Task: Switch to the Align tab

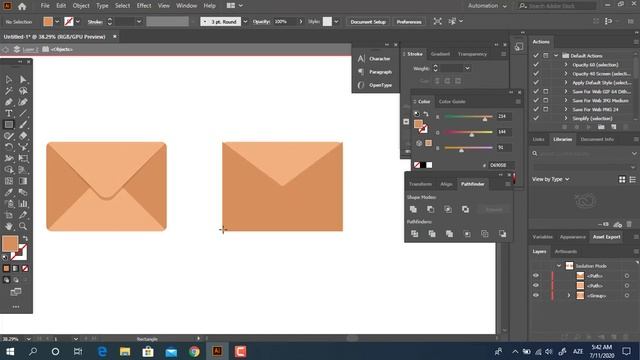Action: [446, 184]
